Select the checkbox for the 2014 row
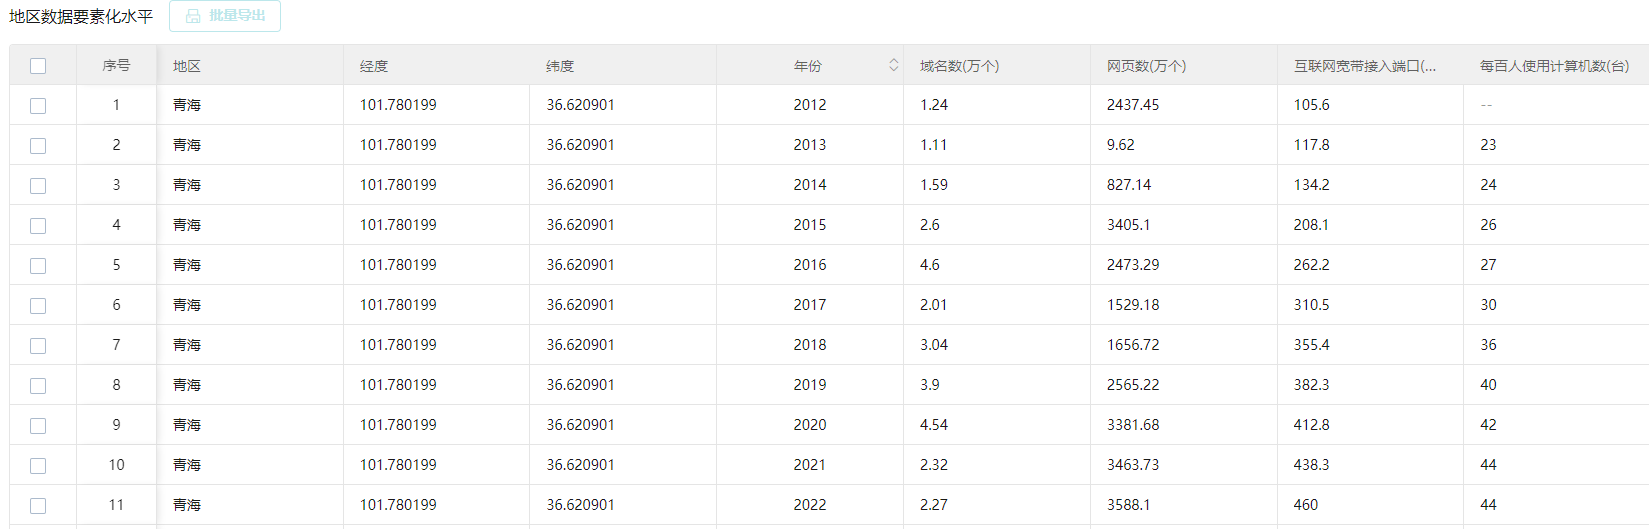The image size is (1649, 529). [38, 186]
